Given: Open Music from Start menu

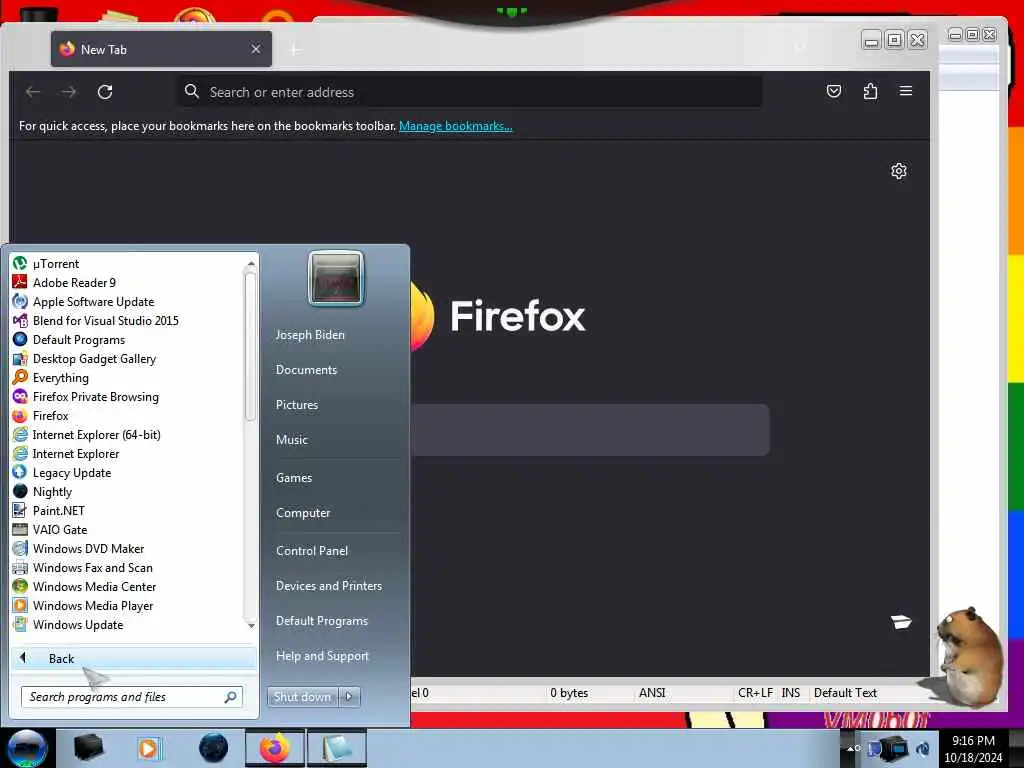Looking at the screenshot, I should (x=291, y=440).
